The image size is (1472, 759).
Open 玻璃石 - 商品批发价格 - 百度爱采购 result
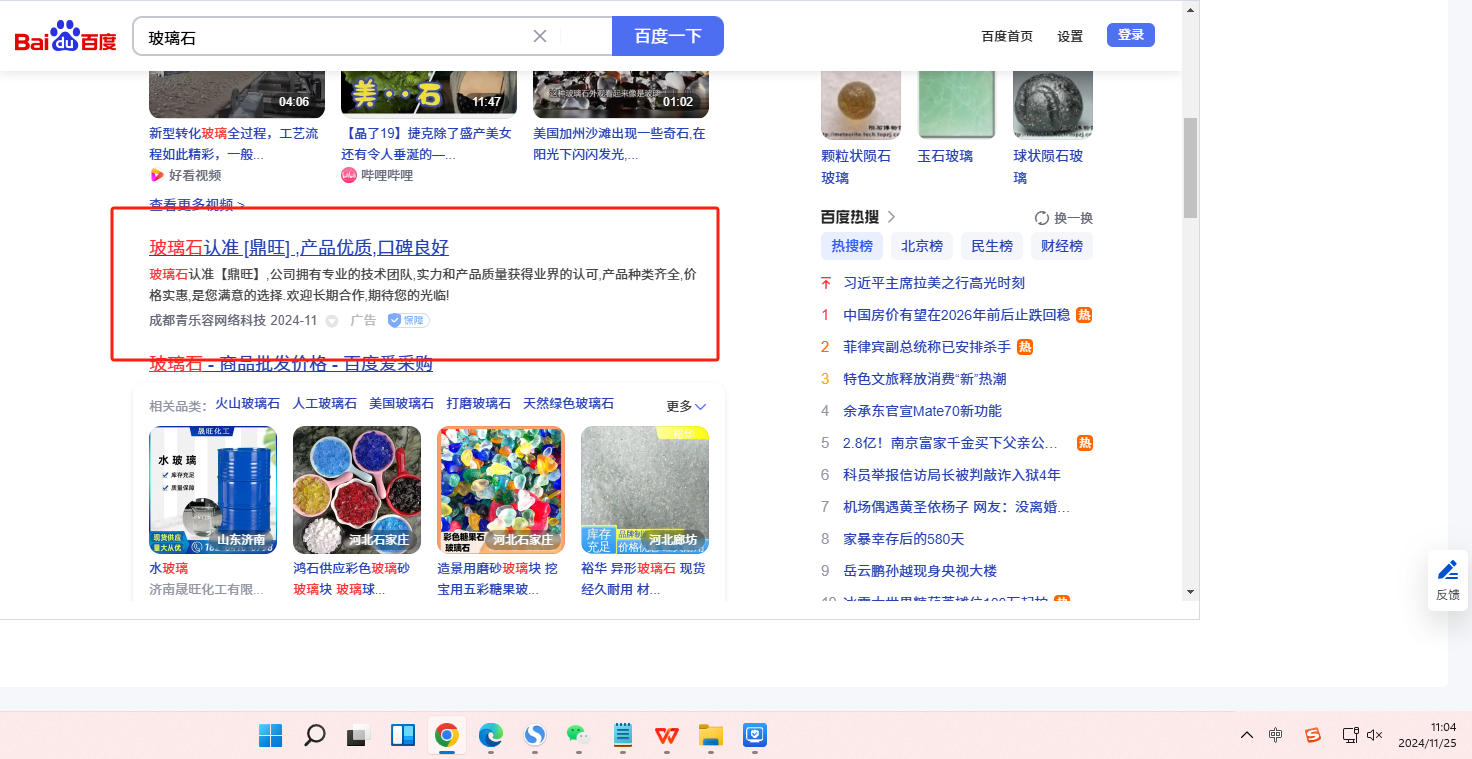pos(291,363)
